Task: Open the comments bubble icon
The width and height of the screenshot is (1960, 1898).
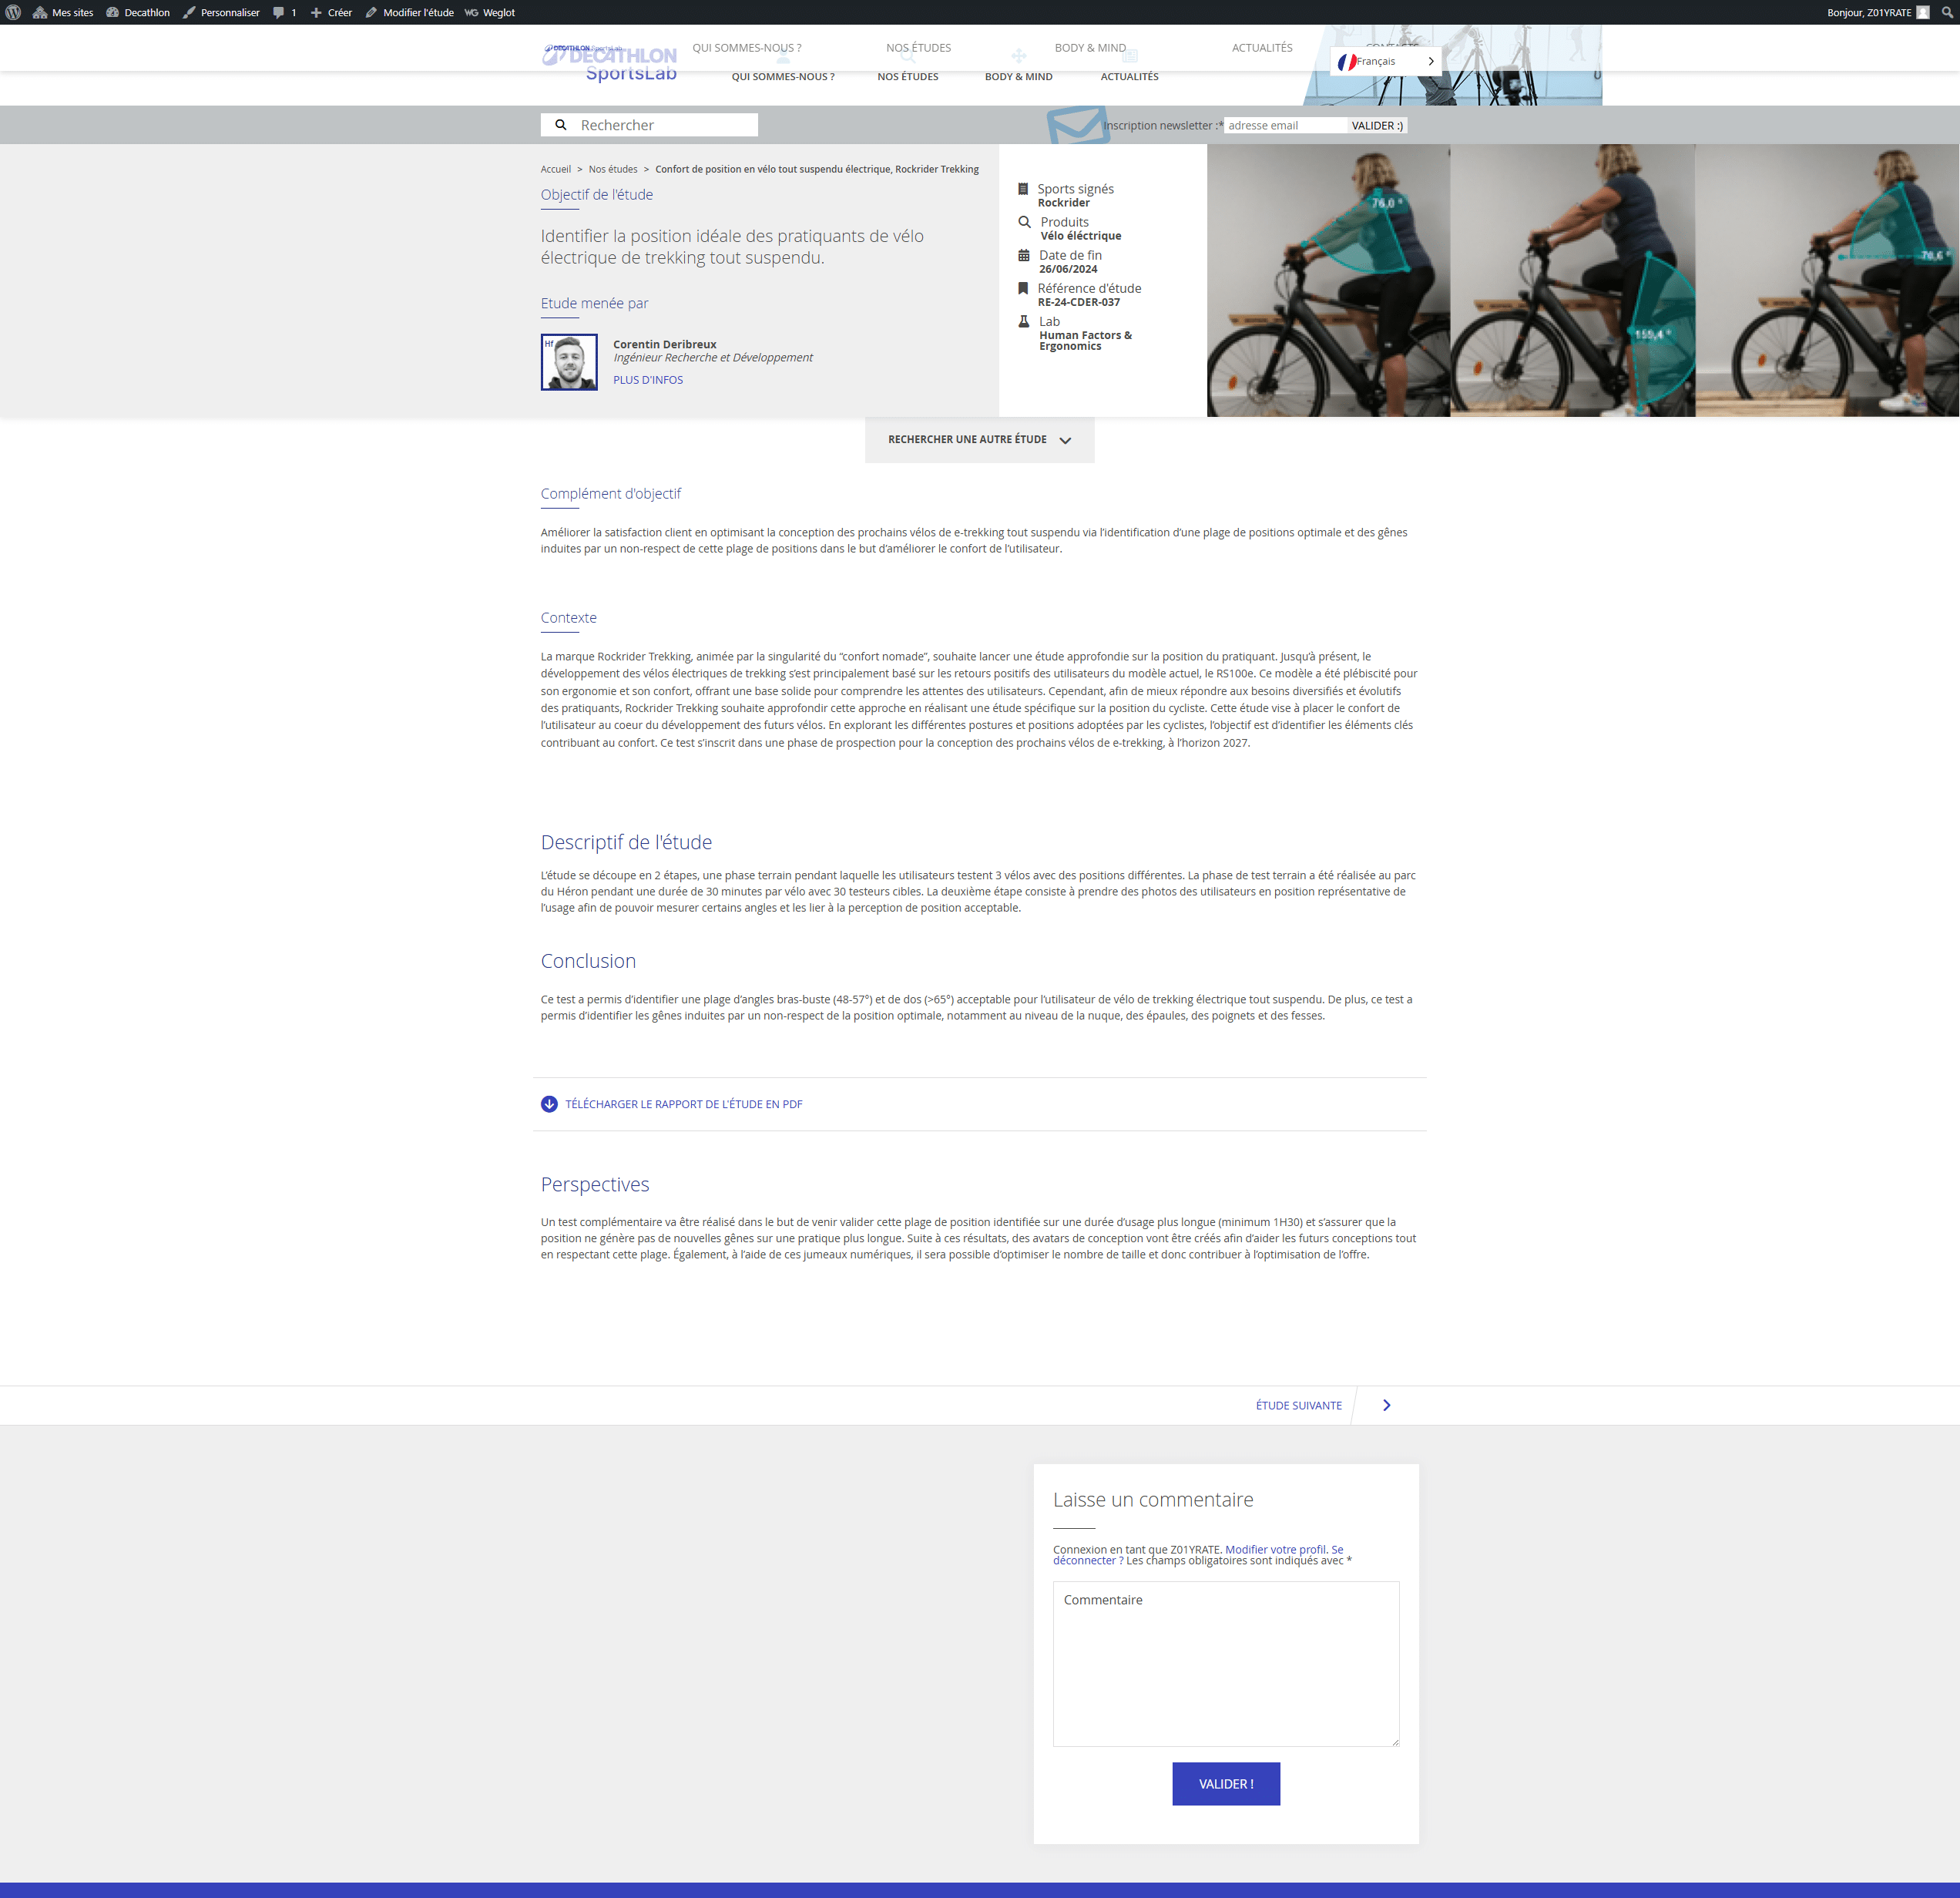Action: [279, 12]
